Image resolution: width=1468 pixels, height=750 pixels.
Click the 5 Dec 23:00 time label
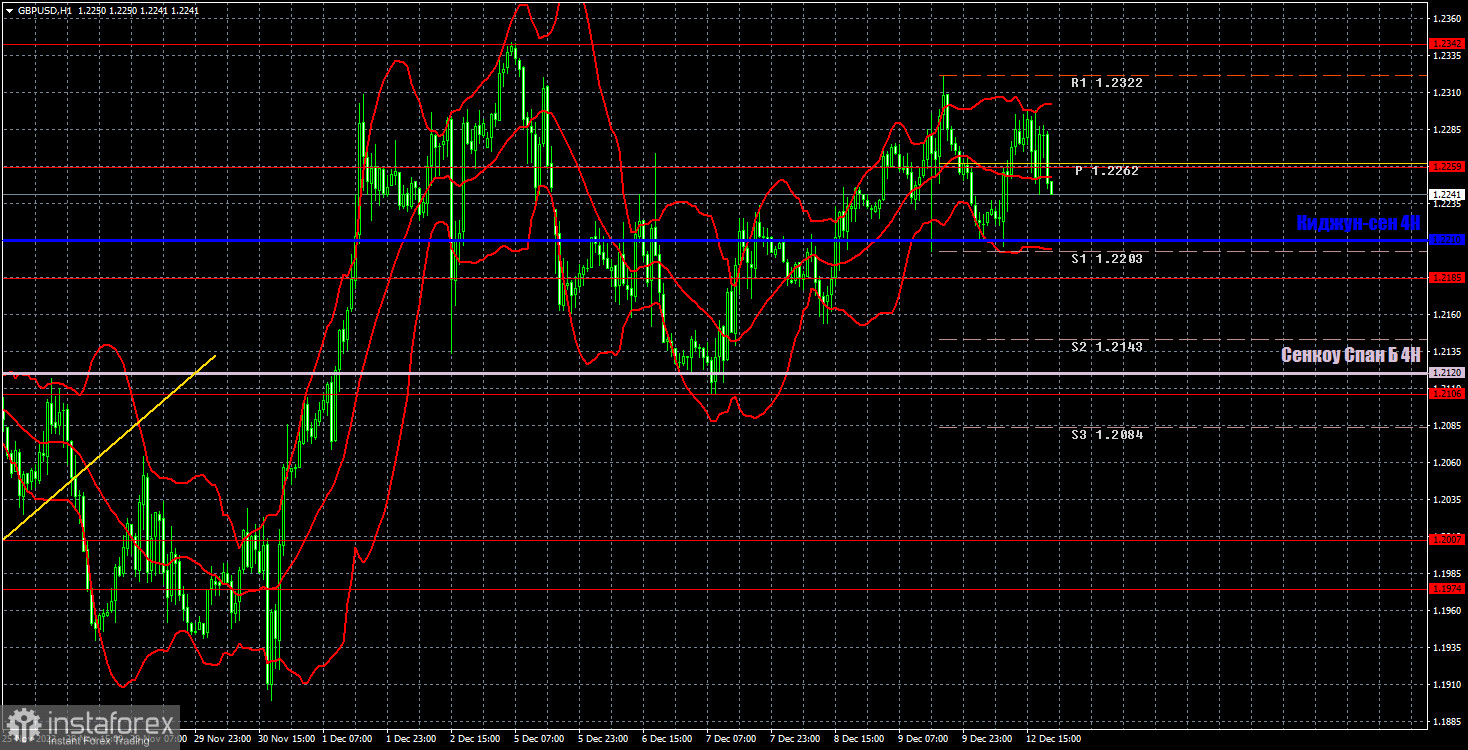click(x=603, y=740)
